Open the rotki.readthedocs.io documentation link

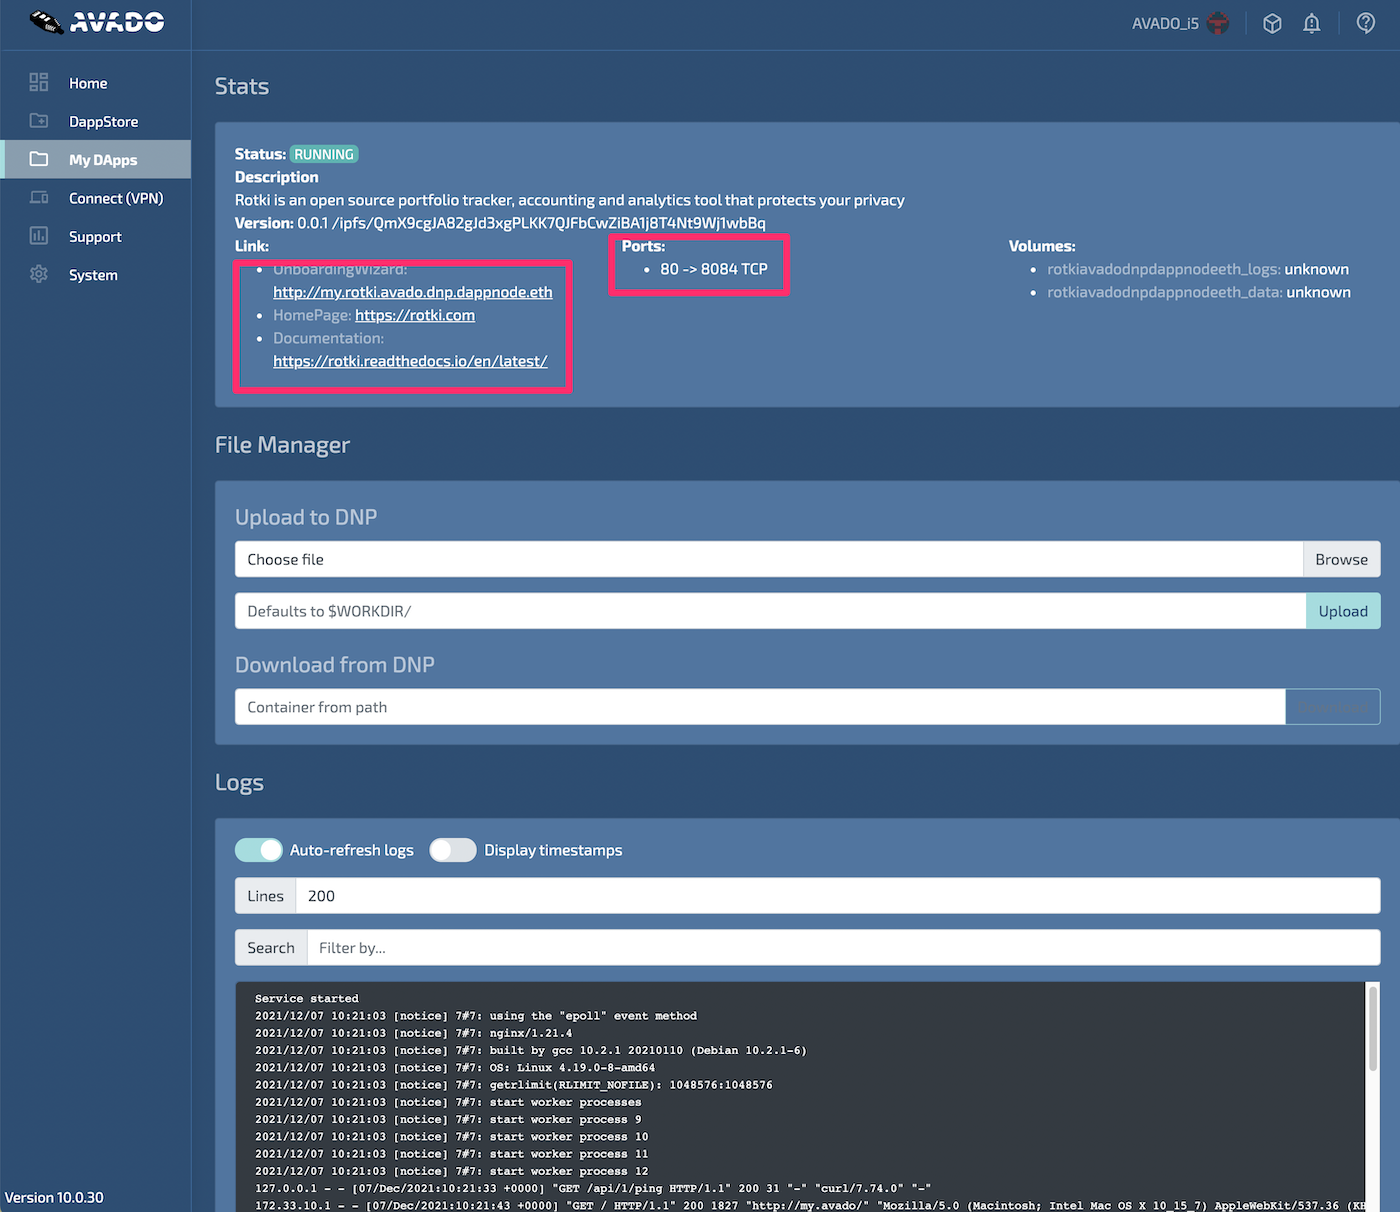[x=410, y=361]
